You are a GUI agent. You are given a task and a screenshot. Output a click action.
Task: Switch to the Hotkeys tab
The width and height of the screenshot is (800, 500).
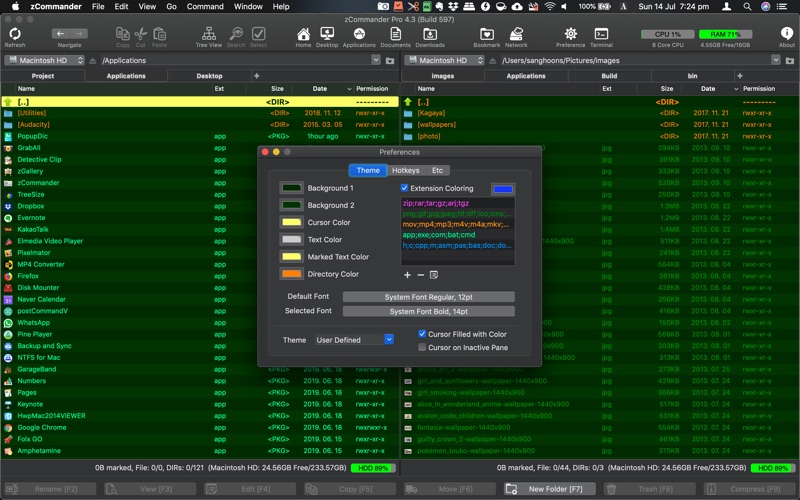click(x=405, y=170)
